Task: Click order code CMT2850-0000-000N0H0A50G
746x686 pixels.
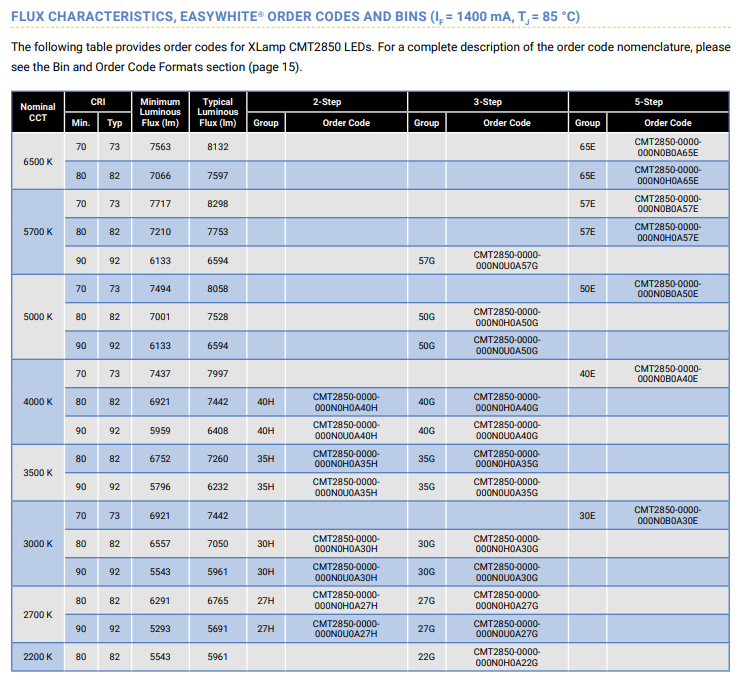Action: point(507,317)
